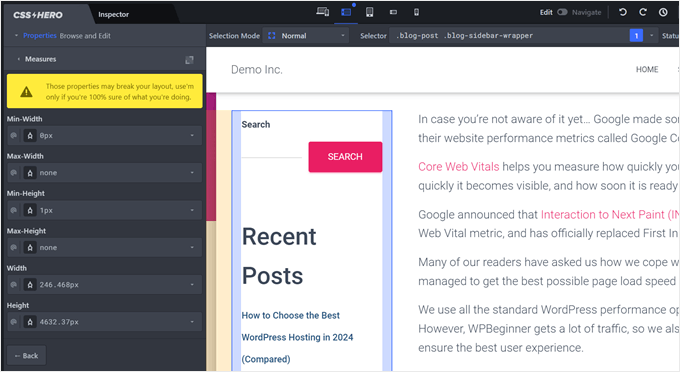Expand the Properties panel arrow
The width and height of the screenshot is (680, 372).
(16, 36)
